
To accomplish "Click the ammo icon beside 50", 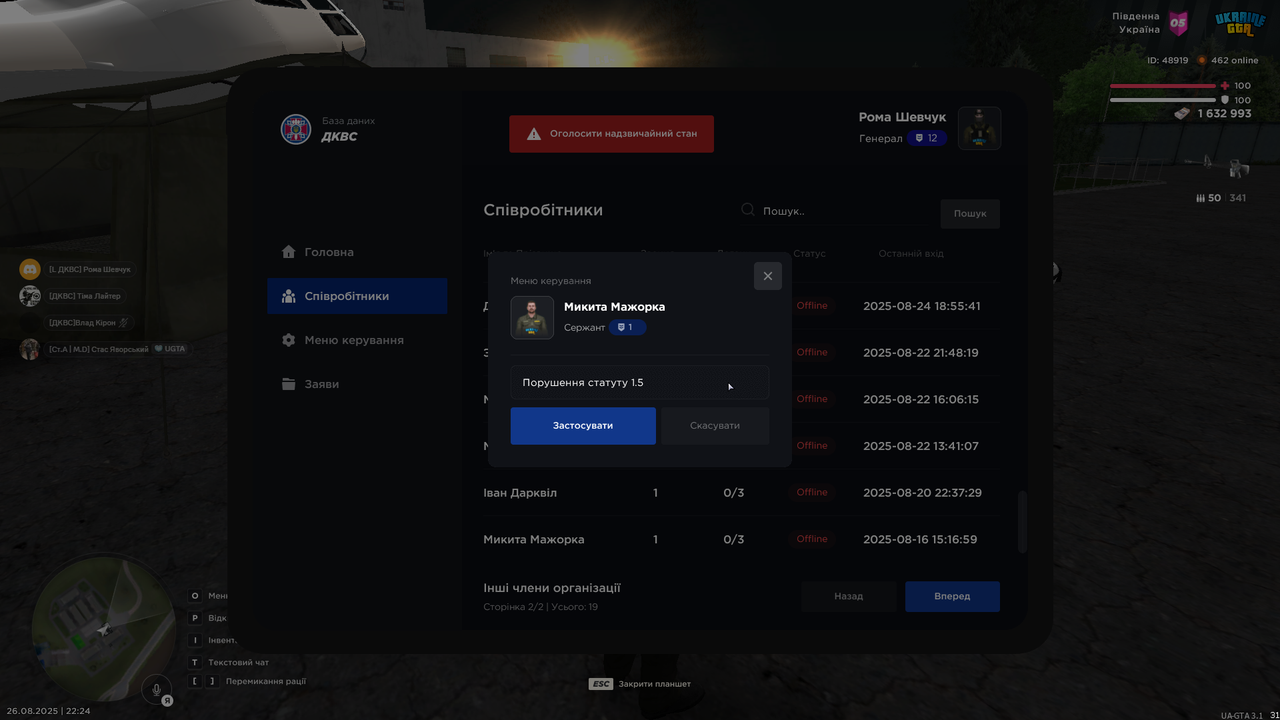I will point(1200,198).
